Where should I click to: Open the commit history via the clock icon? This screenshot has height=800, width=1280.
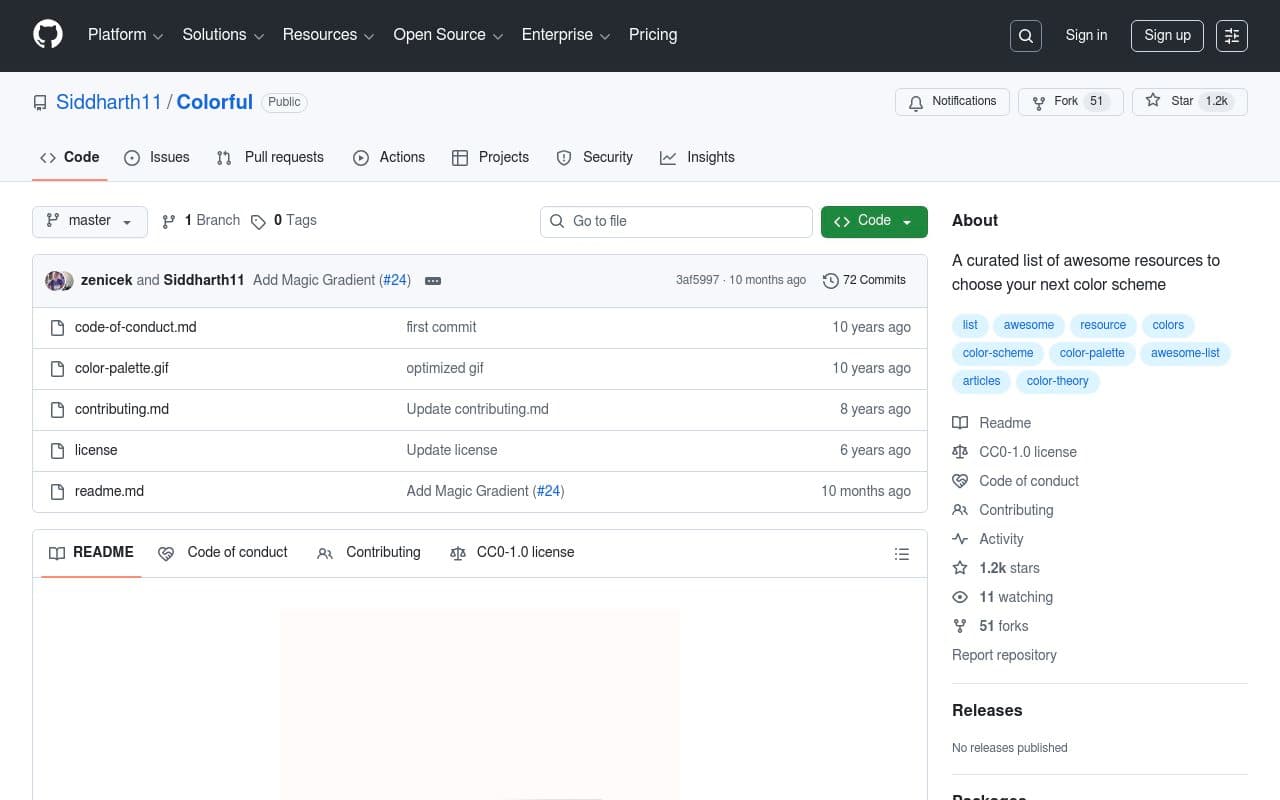(x=831, y=280)
